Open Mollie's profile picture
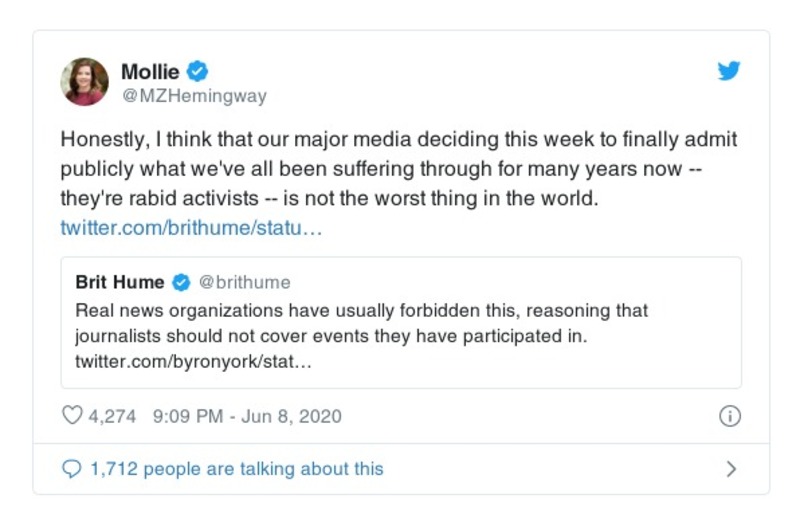 coord(84,82)
